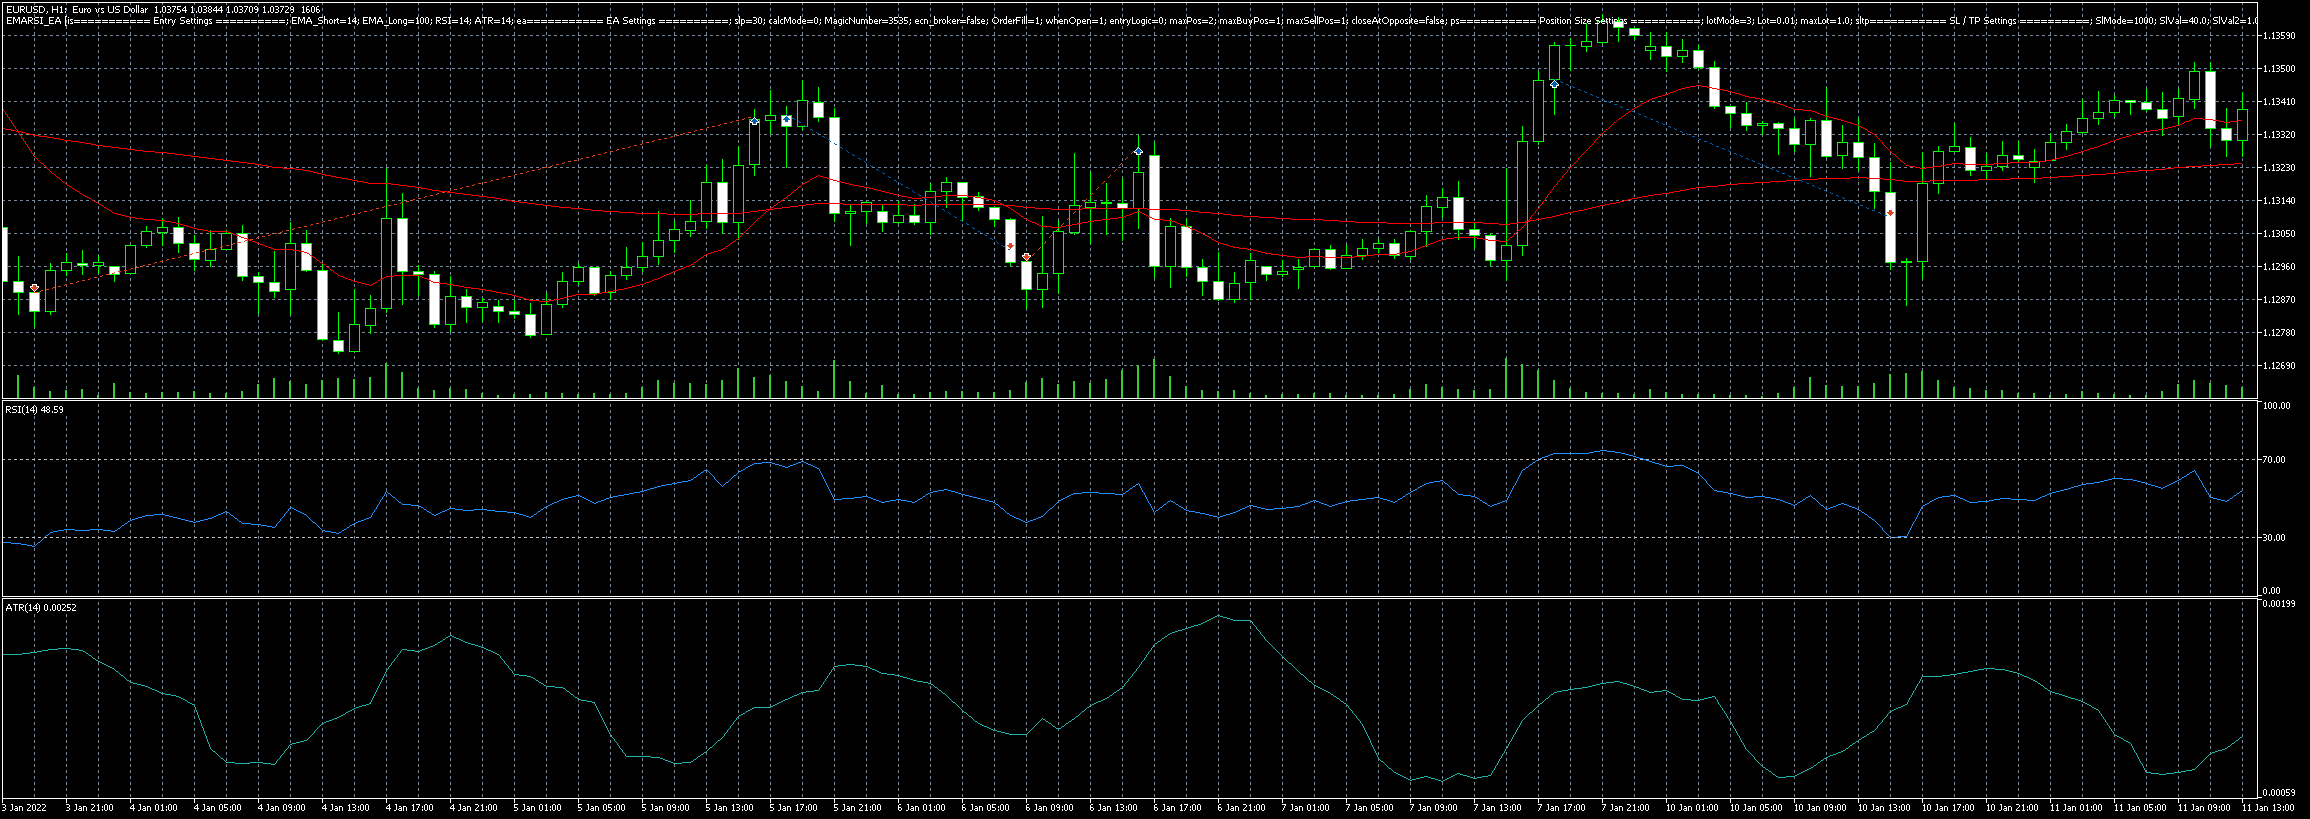Click the 4 Jan 09:00 time axis label

pos(281,807)
